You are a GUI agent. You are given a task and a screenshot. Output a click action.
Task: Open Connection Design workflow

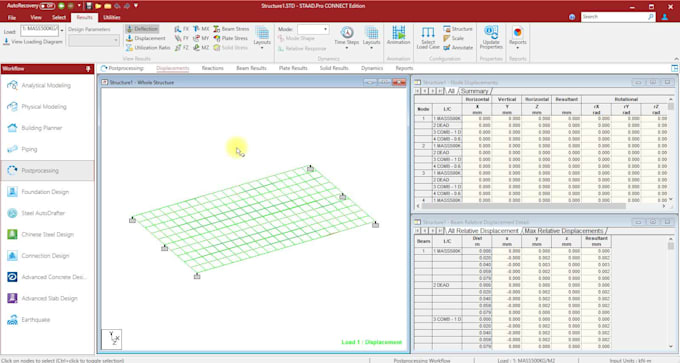[47, 255]
